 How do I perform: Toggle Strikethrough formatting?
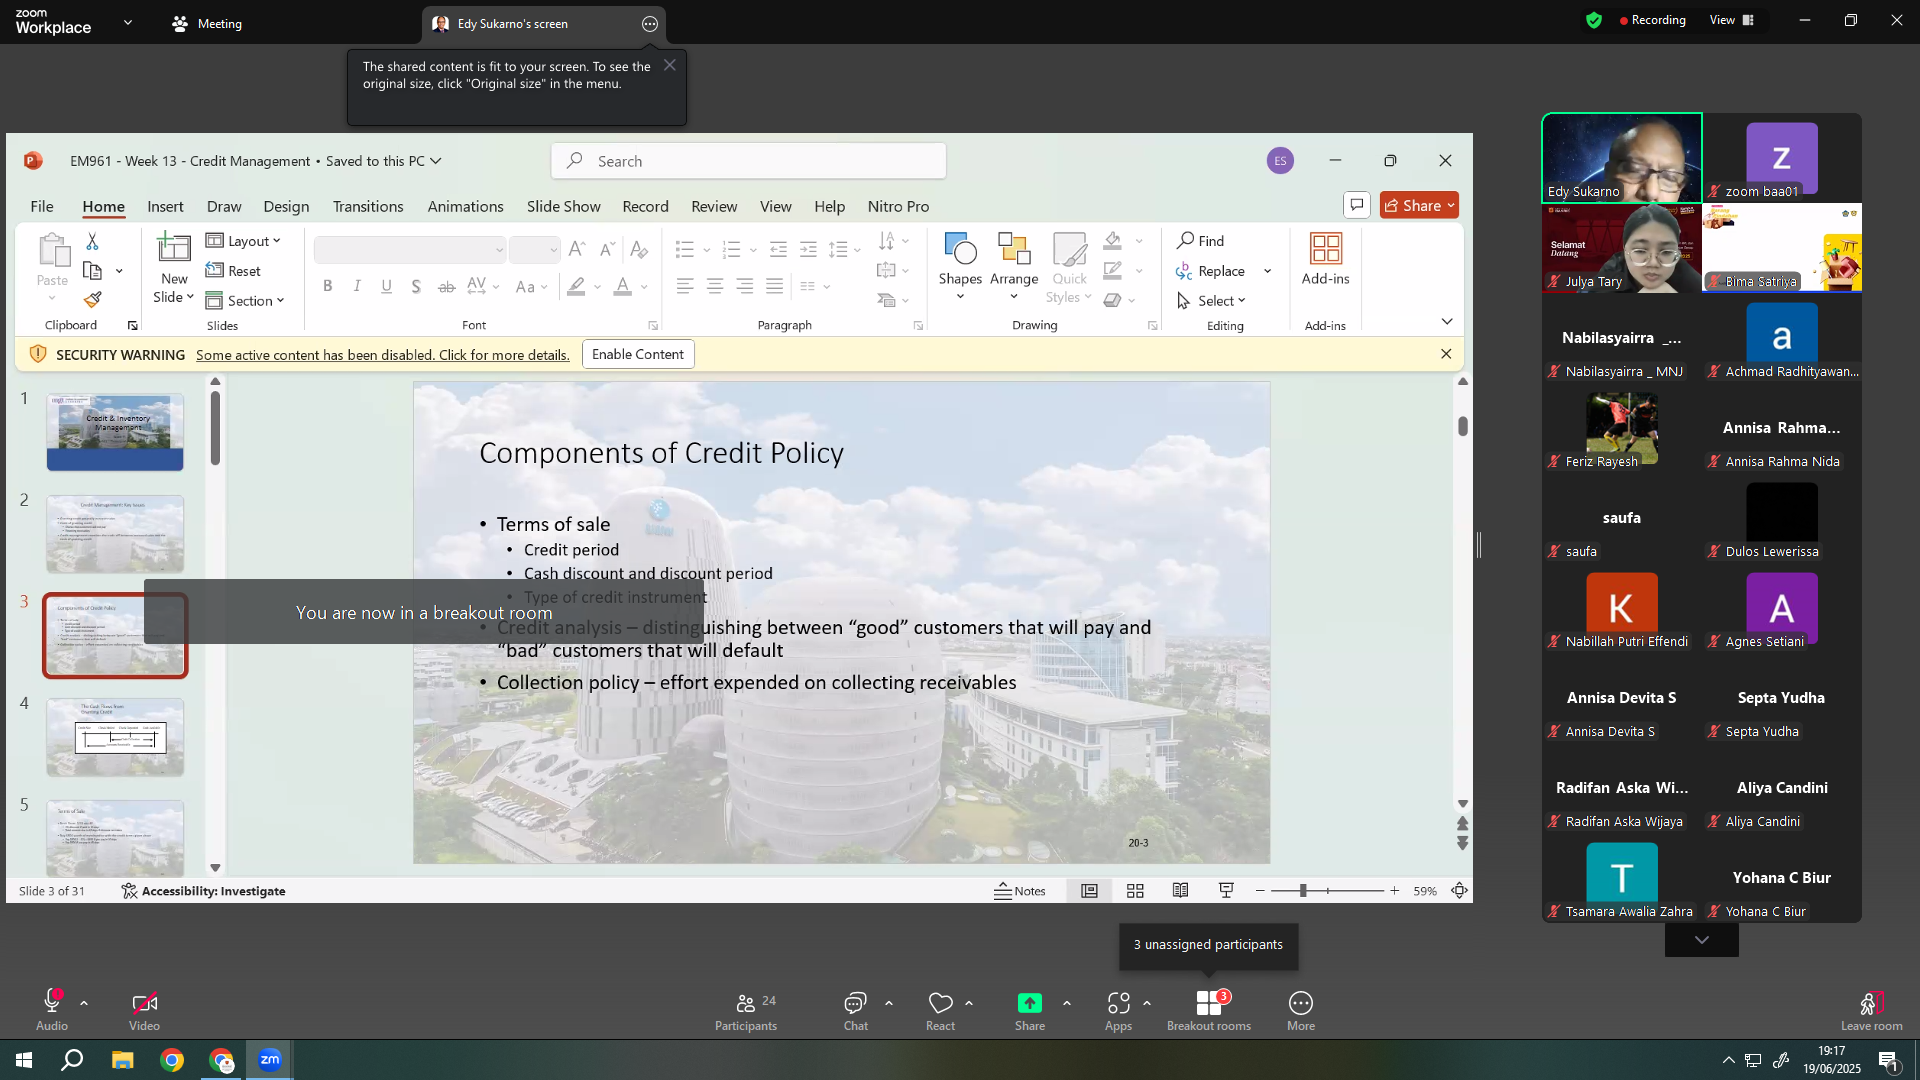coord(447,287)
